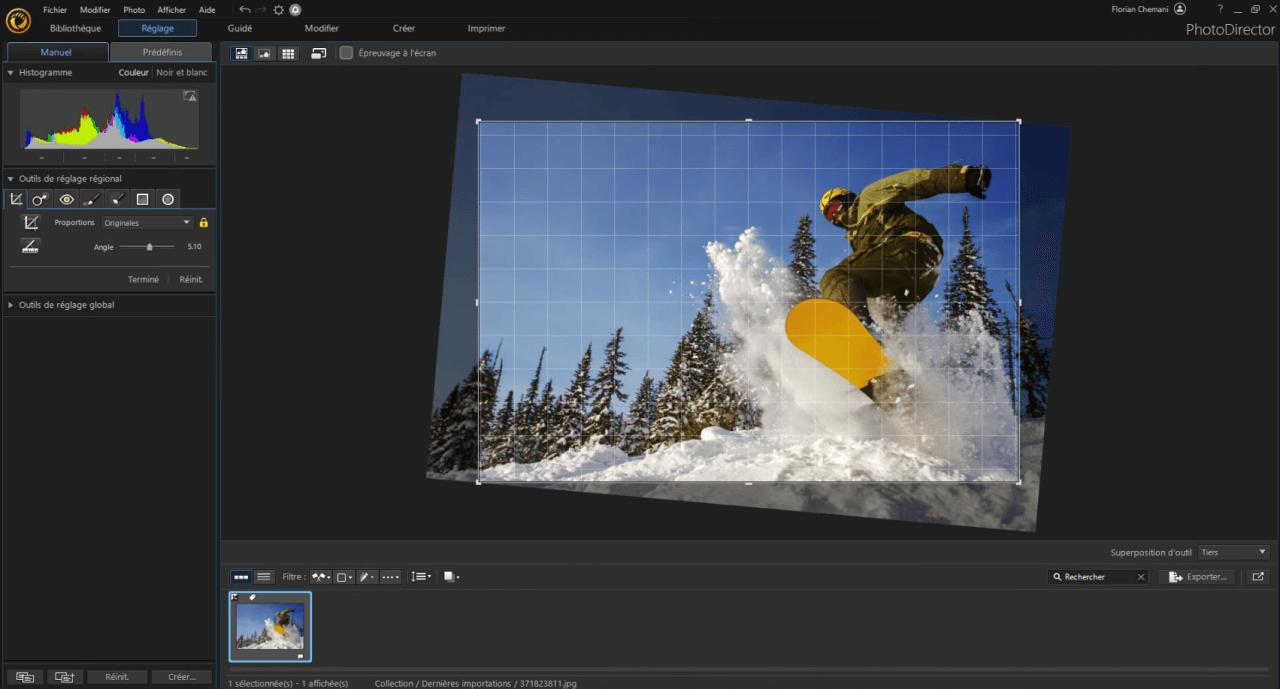Image resolution: width=1280 pixels, height=689 pixels.
Task: Click the viewer swap display icon
Action: point(319,53)
